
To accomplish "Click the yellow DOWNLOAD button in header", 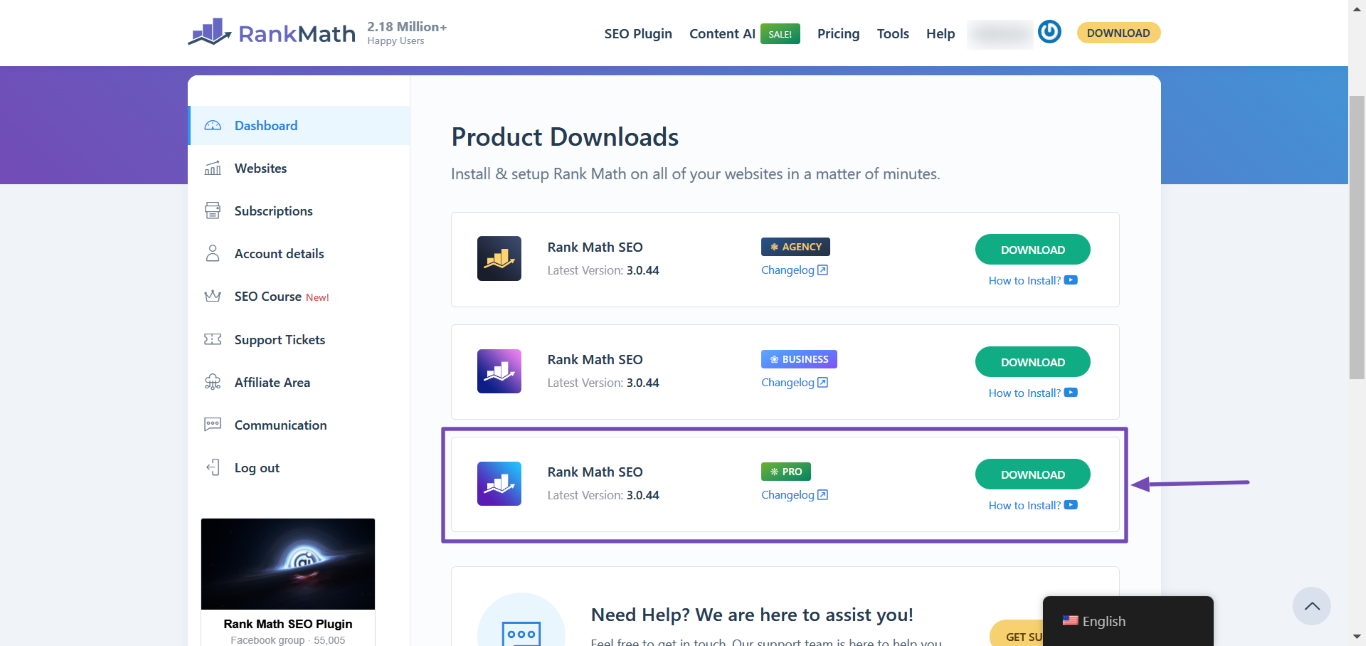I will click(x=1118, y=33).
